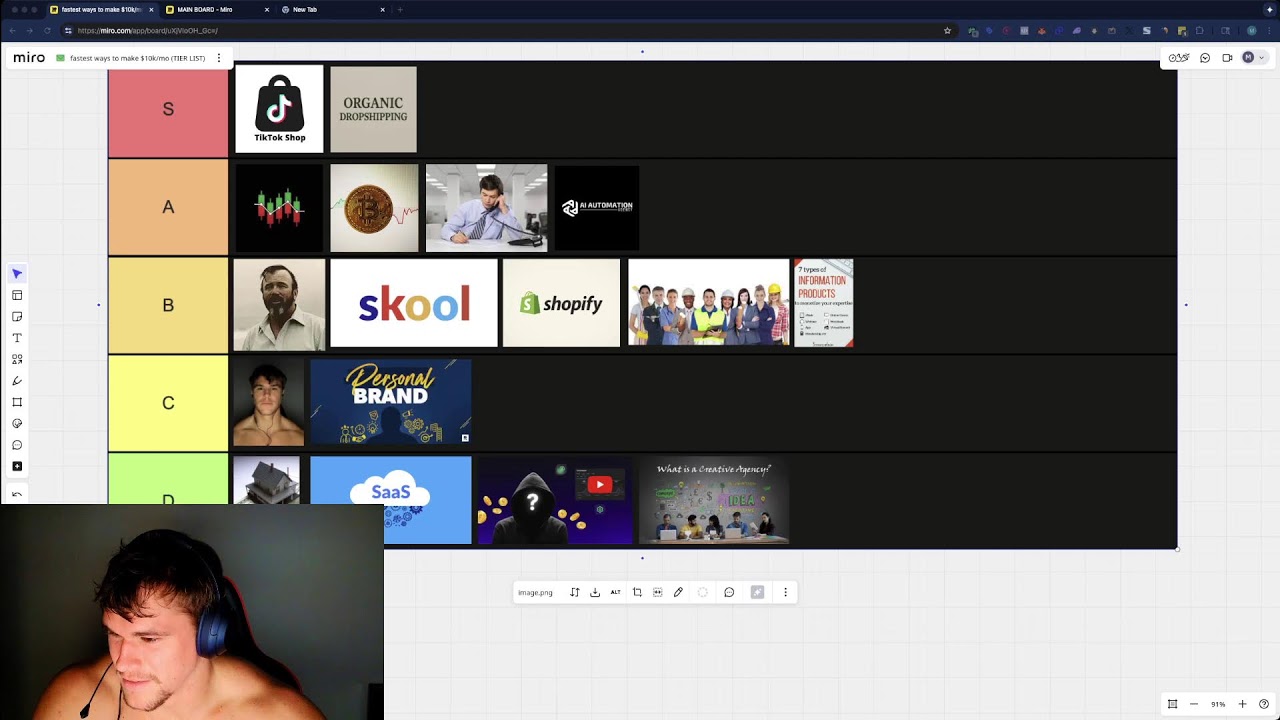Crop the selected image

(x=637, y=592)
